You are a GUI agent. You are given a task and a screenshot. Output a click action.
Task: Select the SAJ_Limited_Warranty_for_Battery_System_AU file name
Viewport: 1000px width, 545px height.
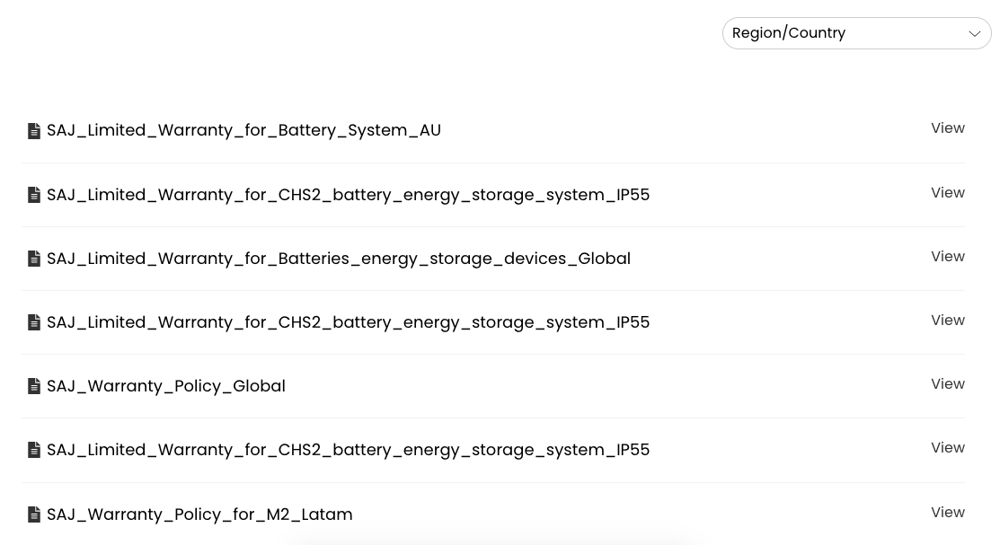point(243,130)
